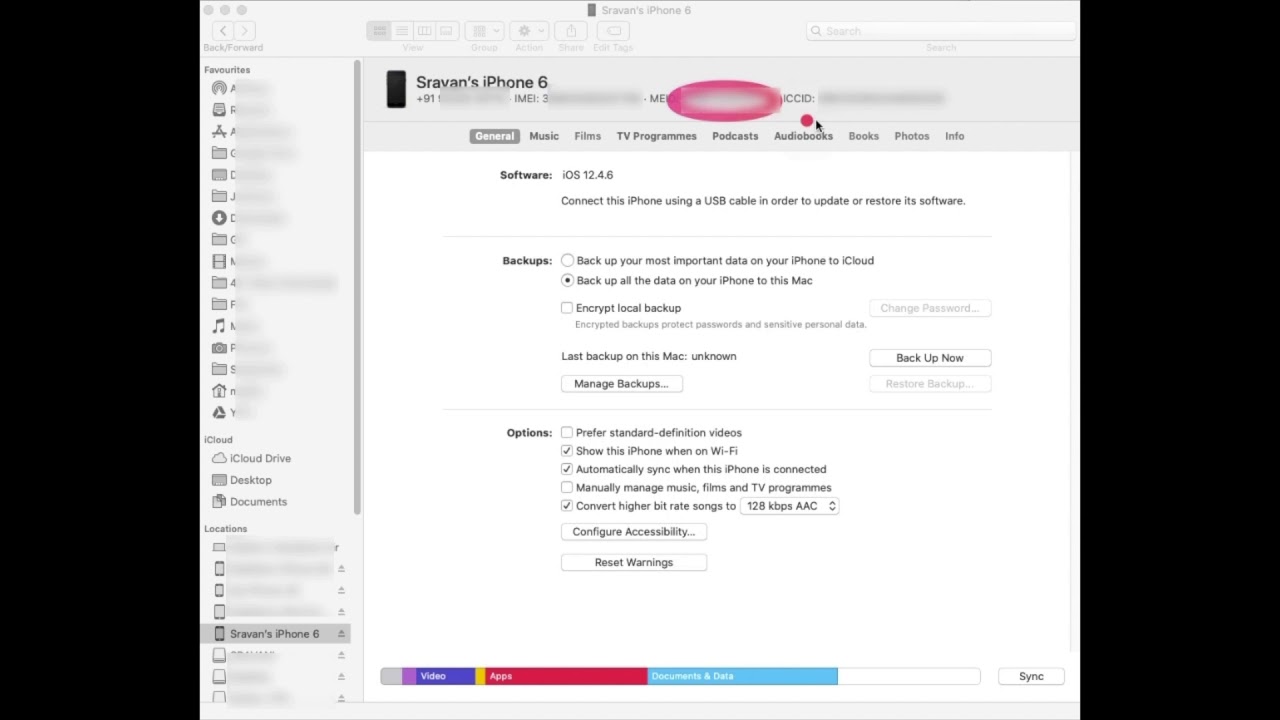Viewport: 1280px width, 720px height.
Task: Open Downloads arrow icon in sidebar
Action: click(219, 218)
